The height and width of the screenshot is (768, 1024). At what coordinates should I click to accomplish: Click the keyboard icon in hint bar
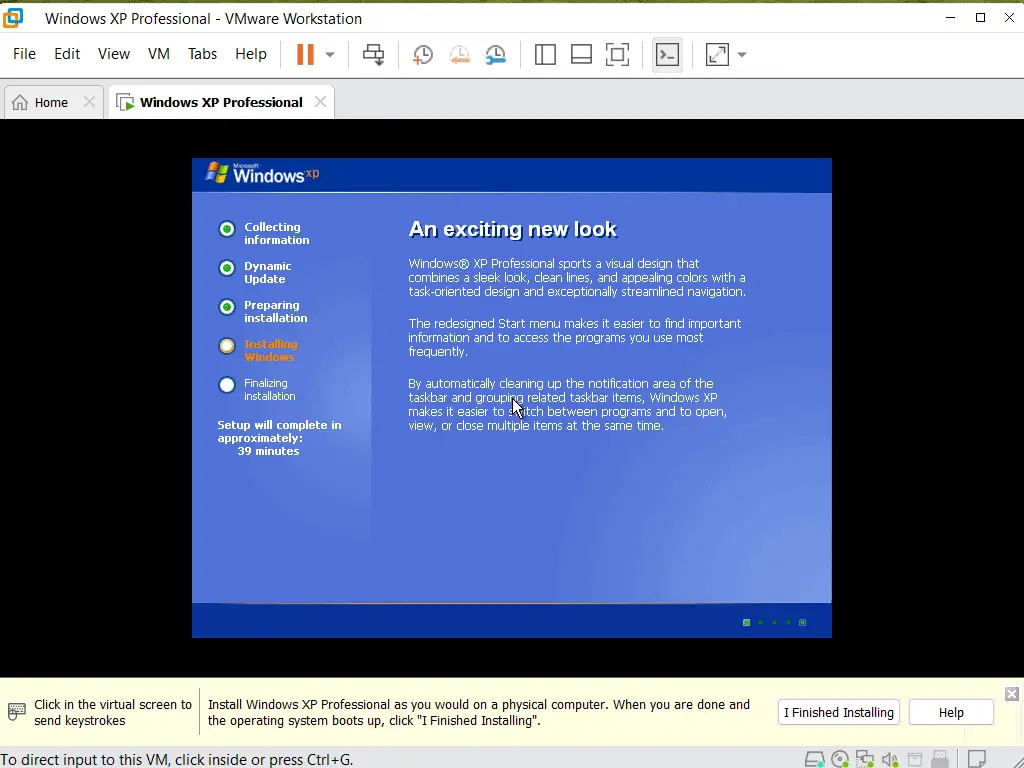point(16,712)
